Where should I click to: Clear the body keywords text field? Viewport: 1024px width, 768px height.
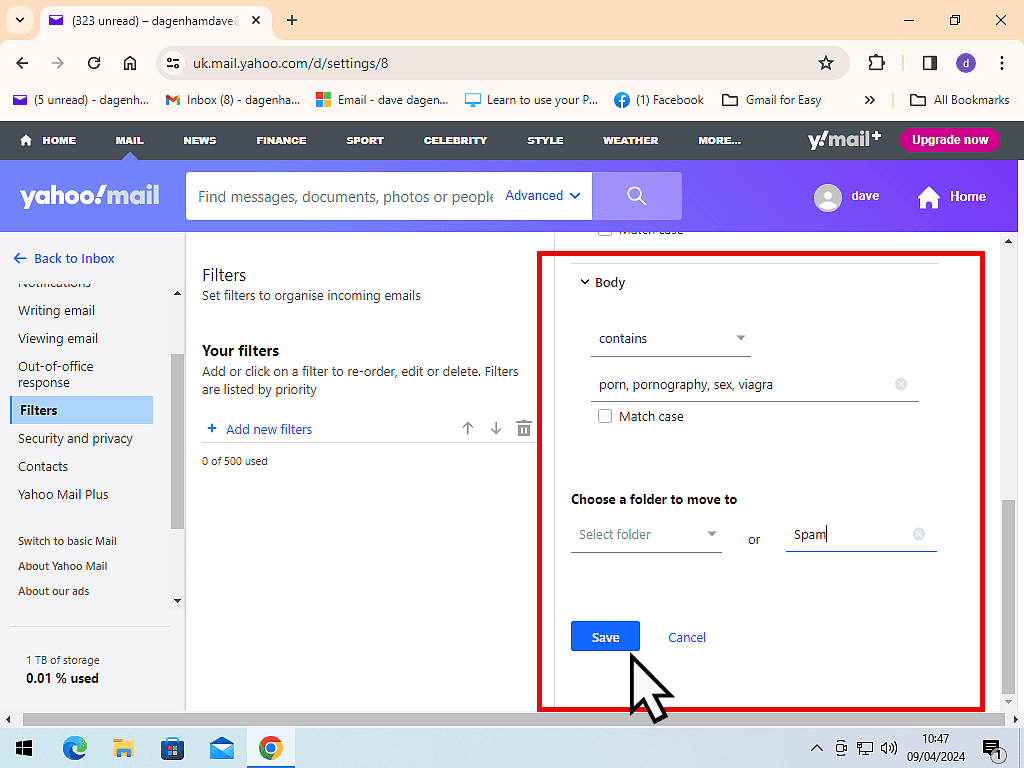[900, 384]
